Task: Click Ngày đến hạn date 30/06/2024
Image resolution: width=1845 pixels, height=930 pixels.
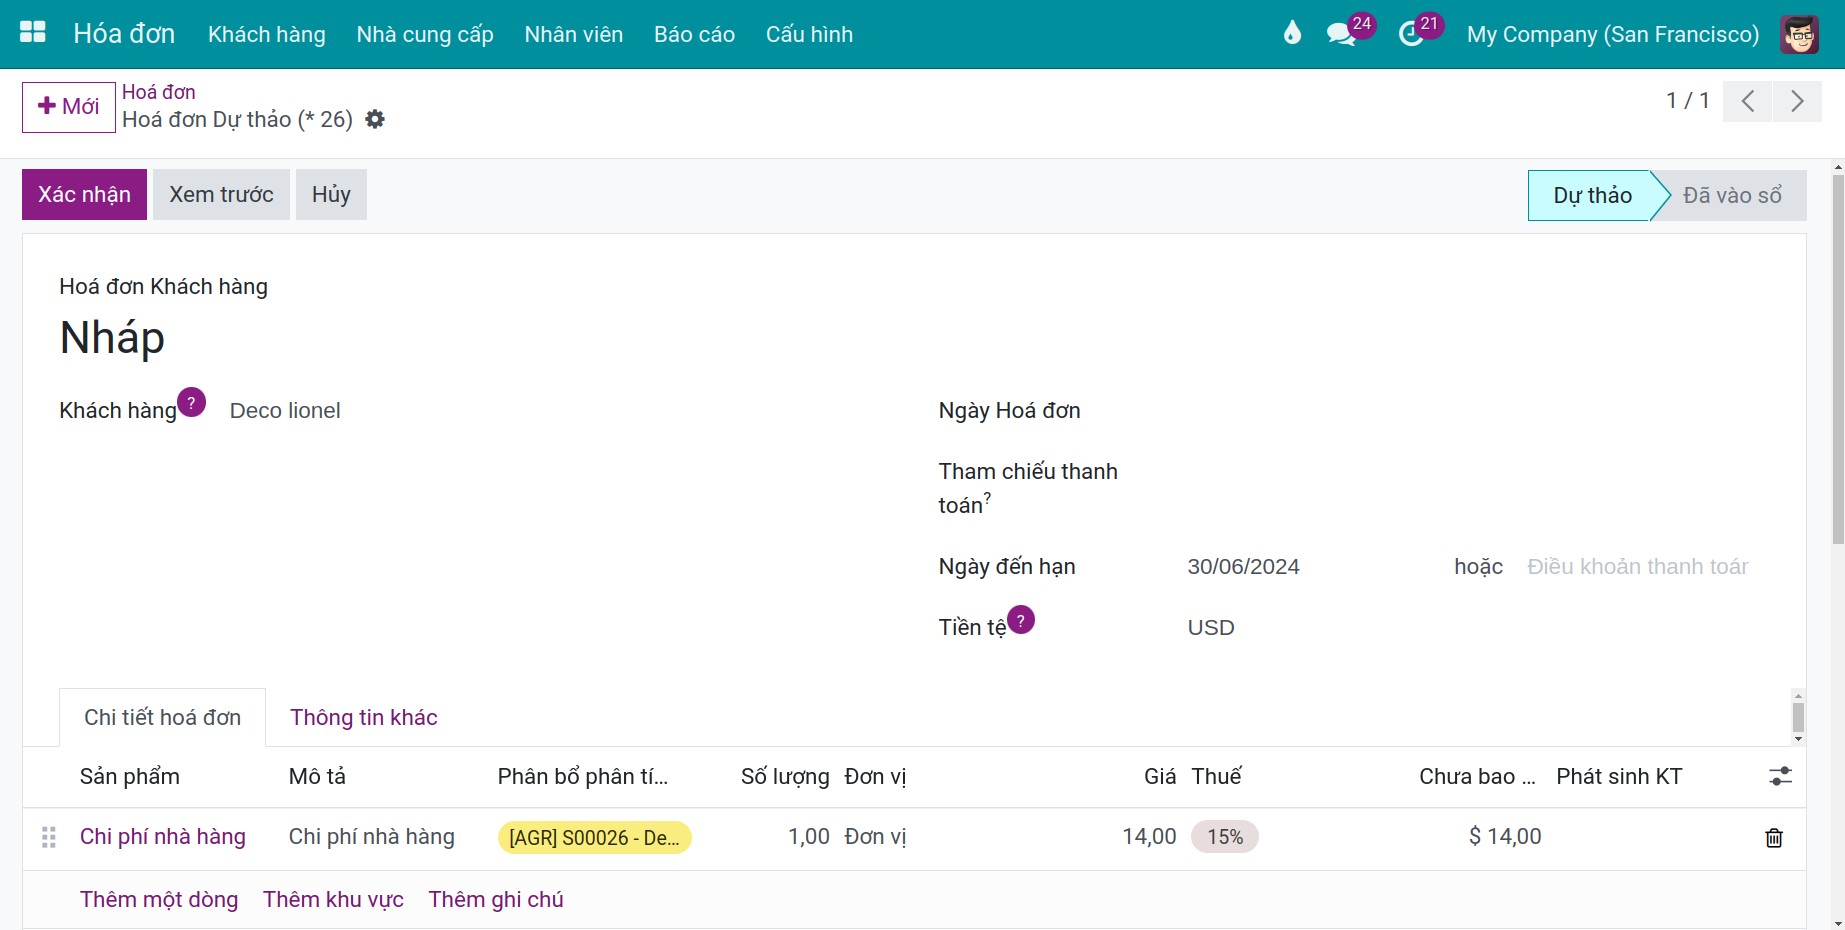Action: click(1243, 566)
